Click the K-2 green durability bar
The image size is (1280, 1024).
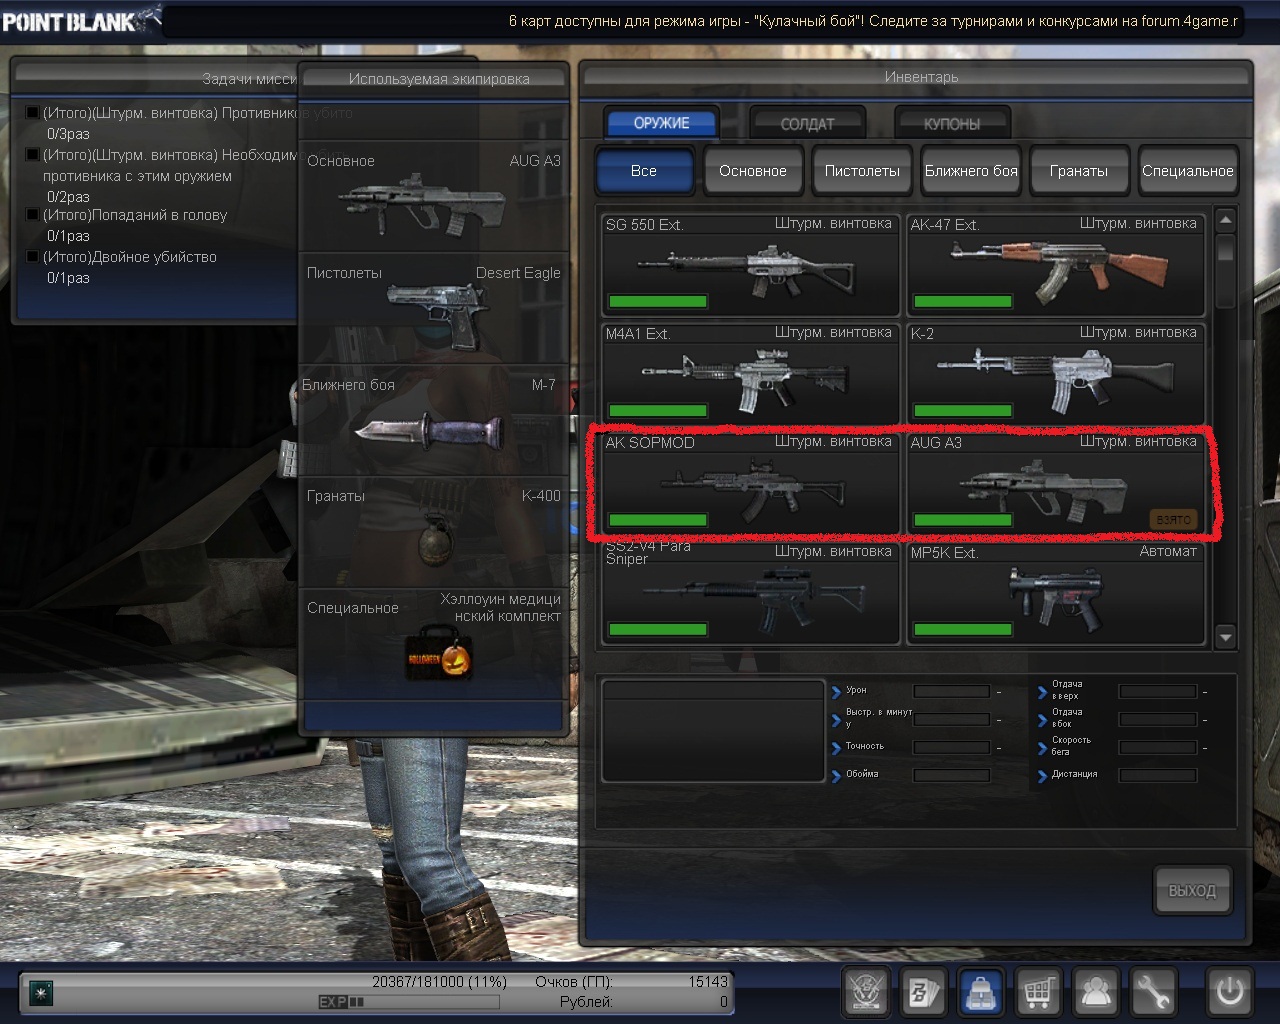(963, 410)
